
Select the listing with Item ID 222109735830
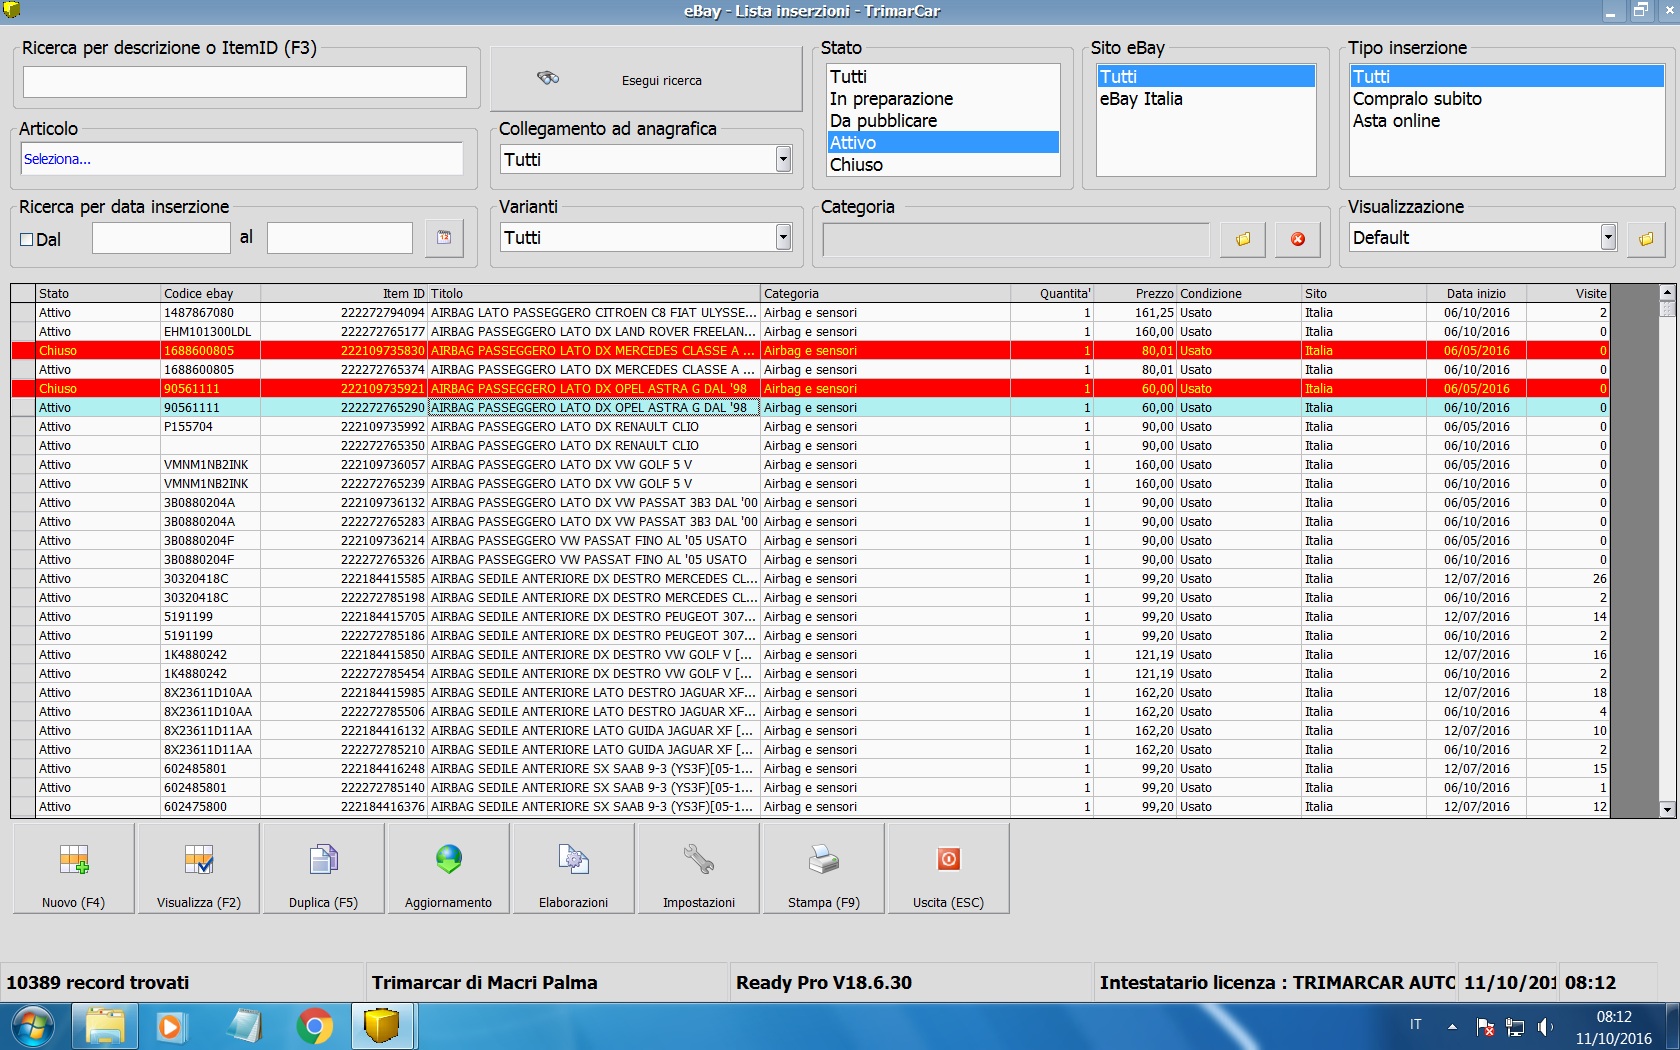(x=810, y=351)
